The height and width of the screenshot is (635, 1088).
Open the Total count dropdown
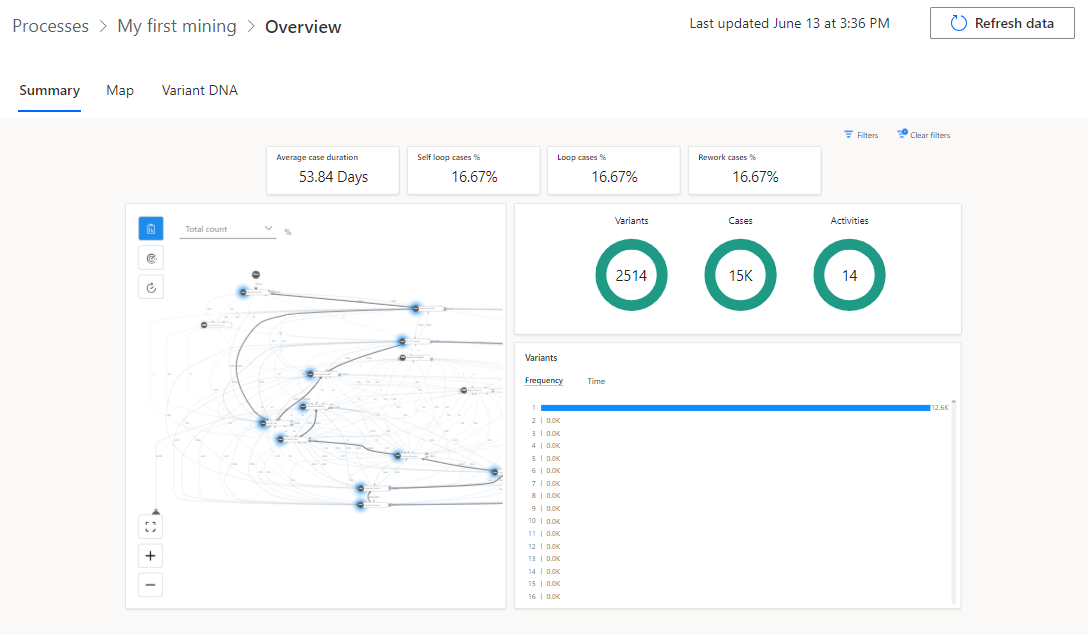pos(228,229)
